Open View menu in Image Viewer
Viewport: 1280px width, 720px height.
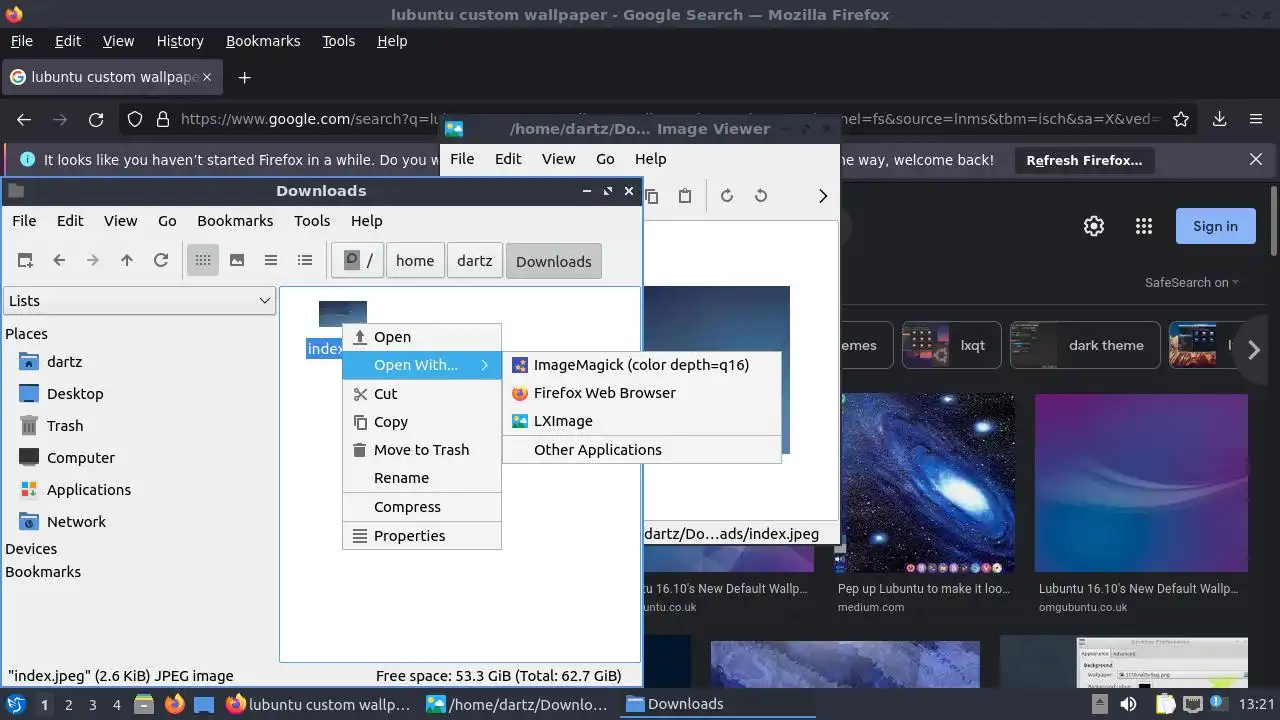click(558, 159)
